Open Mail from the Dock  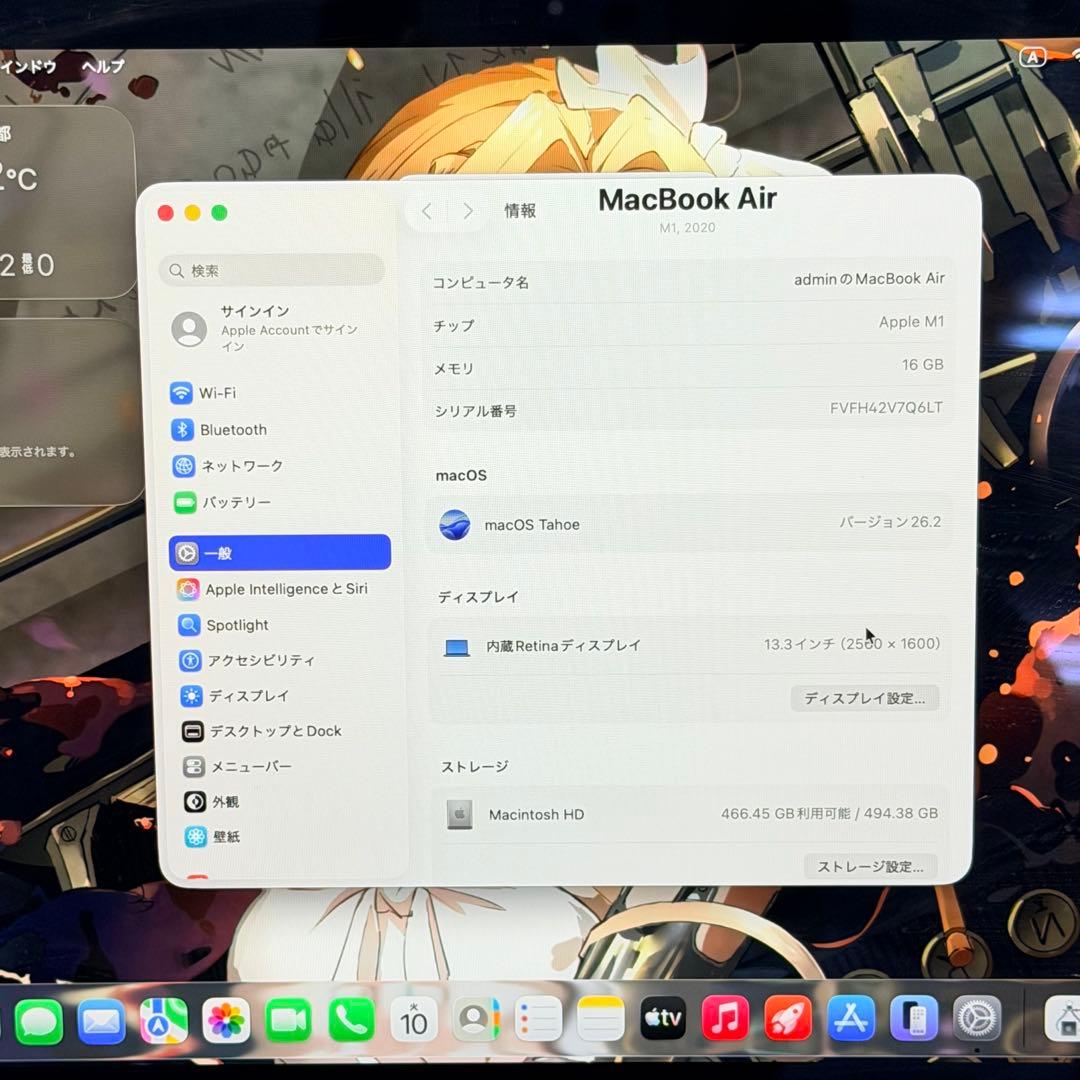[x=101, y=1021]
